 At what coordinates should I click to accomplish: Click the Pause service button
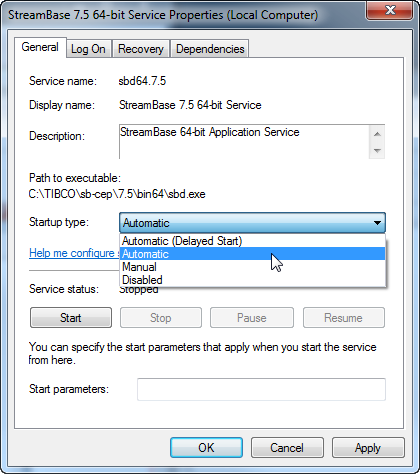pos(252,318)
